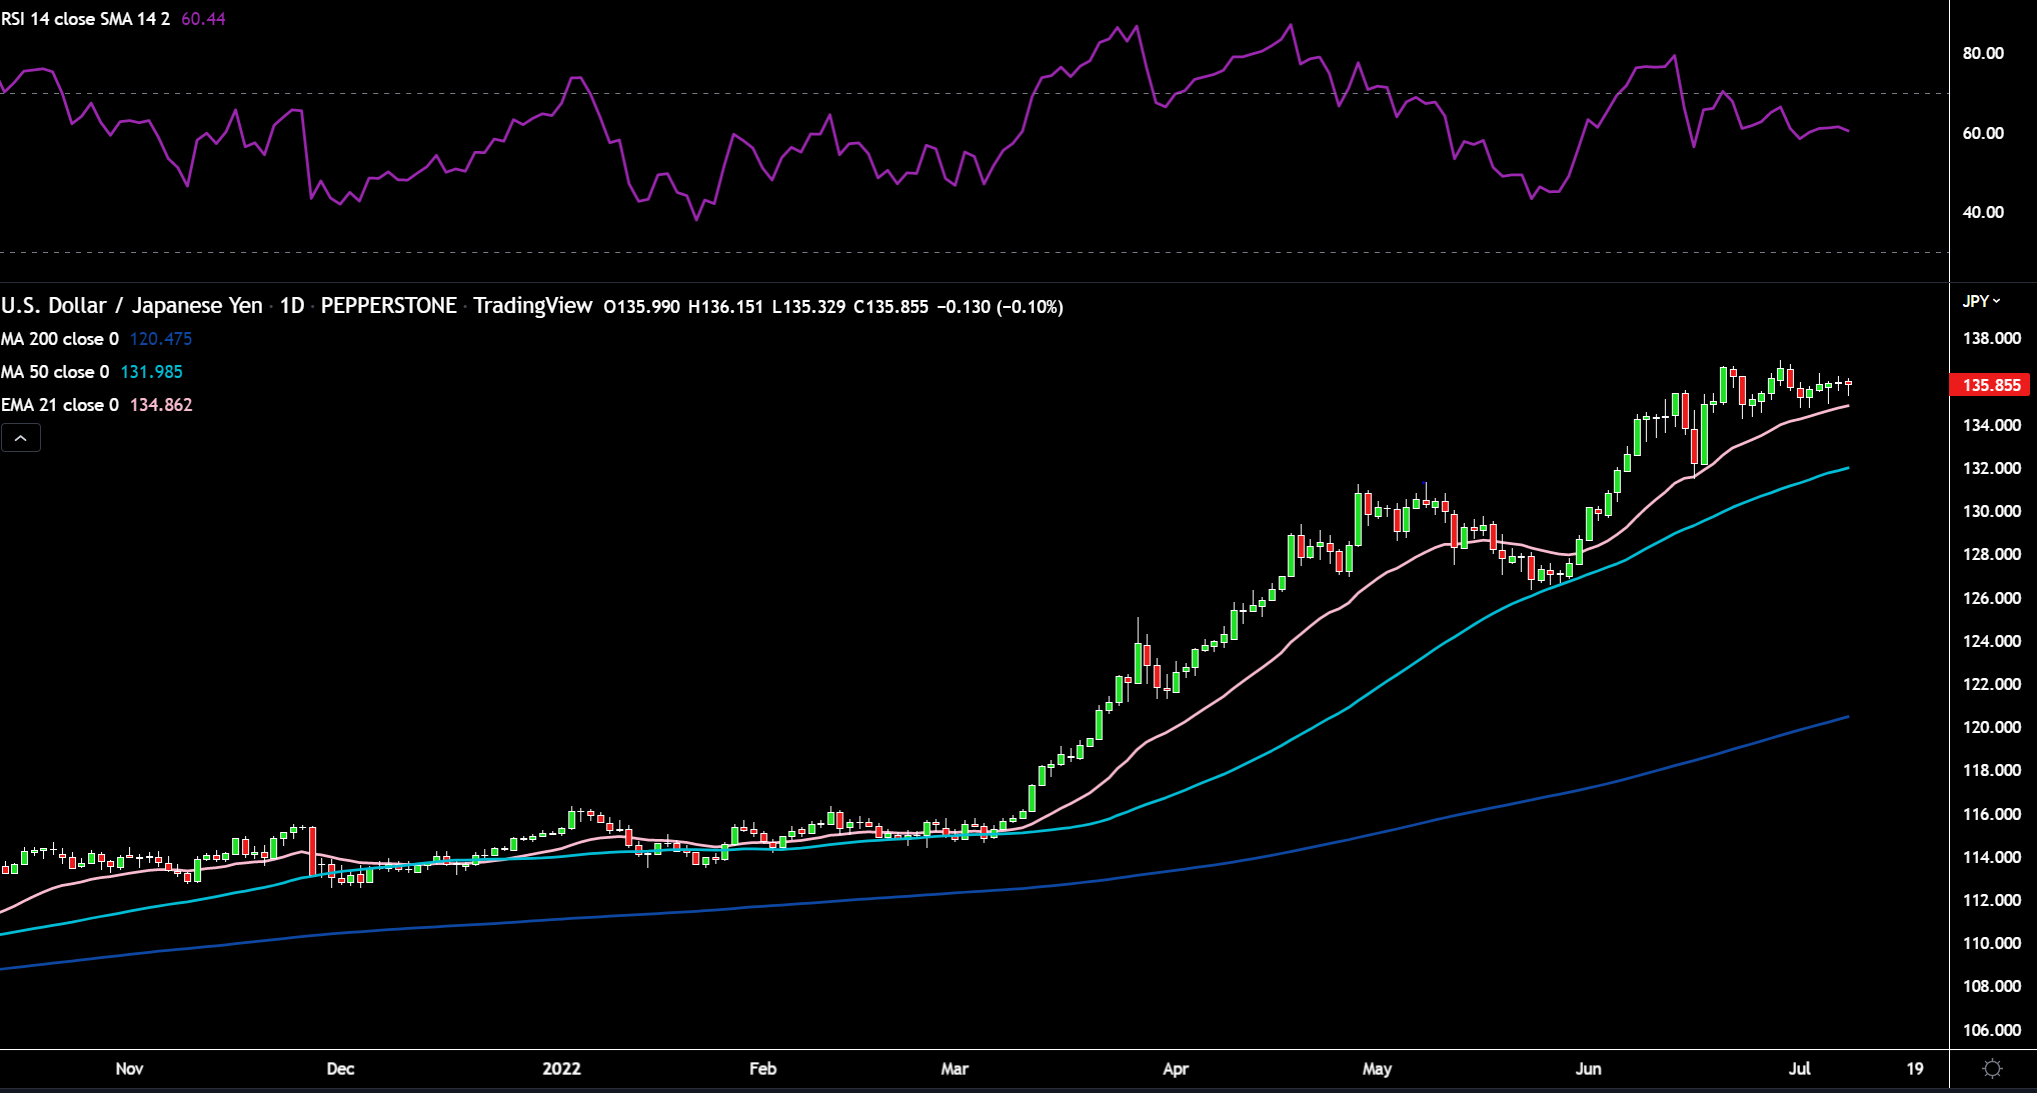Click the 1D interval label in the title

tap(292, 306)
